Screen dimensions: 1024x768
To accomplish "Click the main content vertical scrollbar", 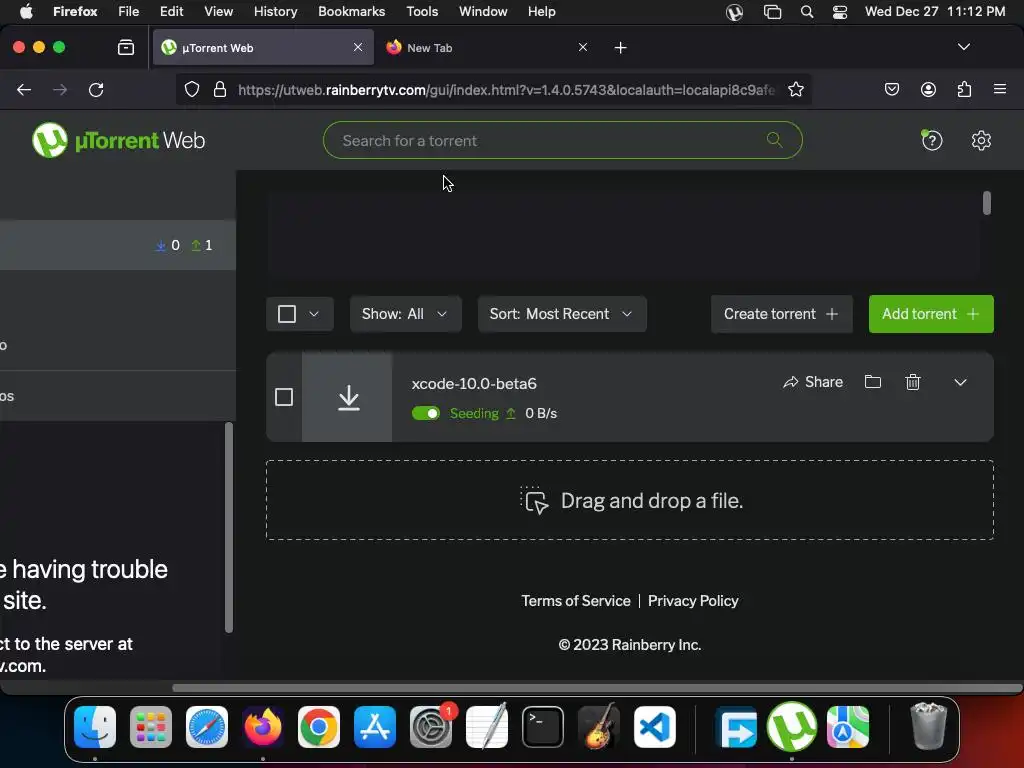I will [987, 203].
